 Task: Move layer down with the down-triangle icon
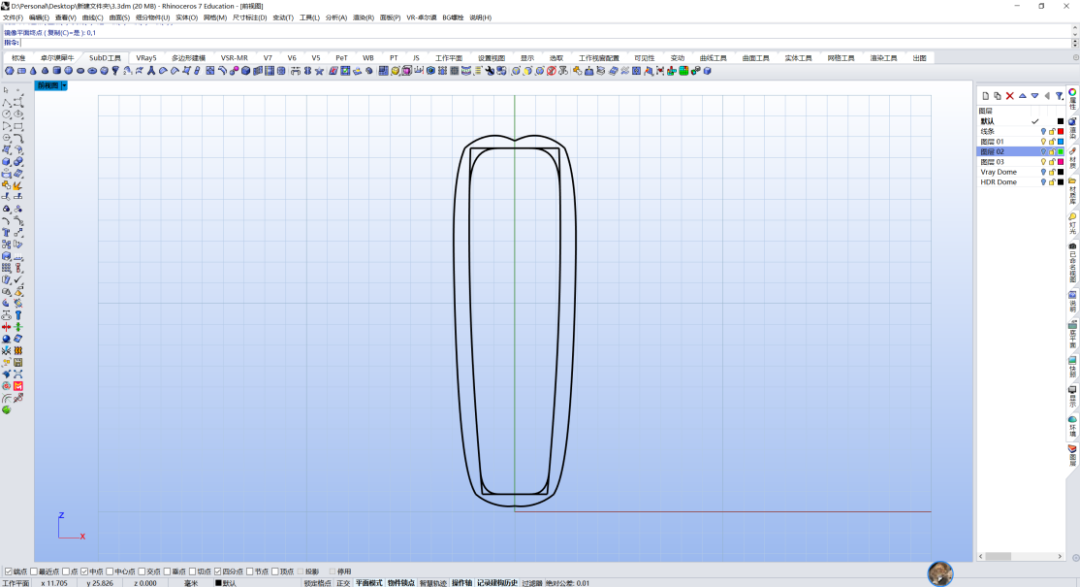1035,96
